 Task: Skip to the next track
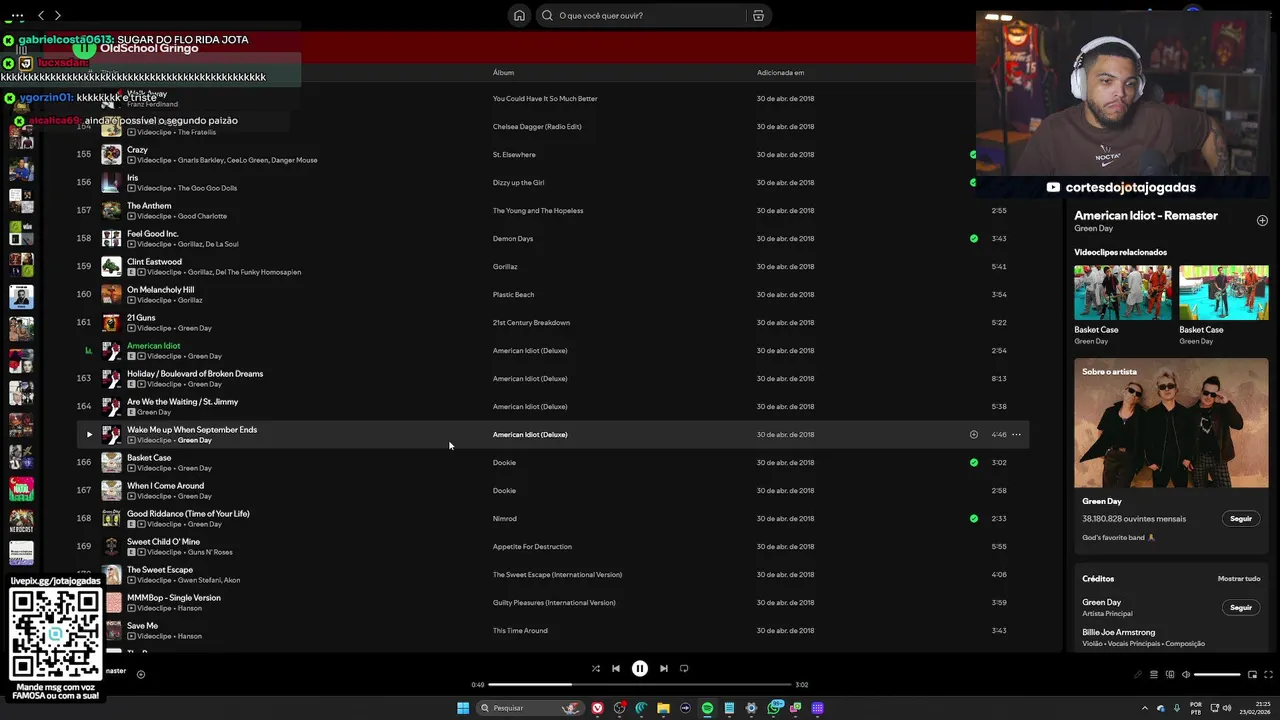point(664,668)
